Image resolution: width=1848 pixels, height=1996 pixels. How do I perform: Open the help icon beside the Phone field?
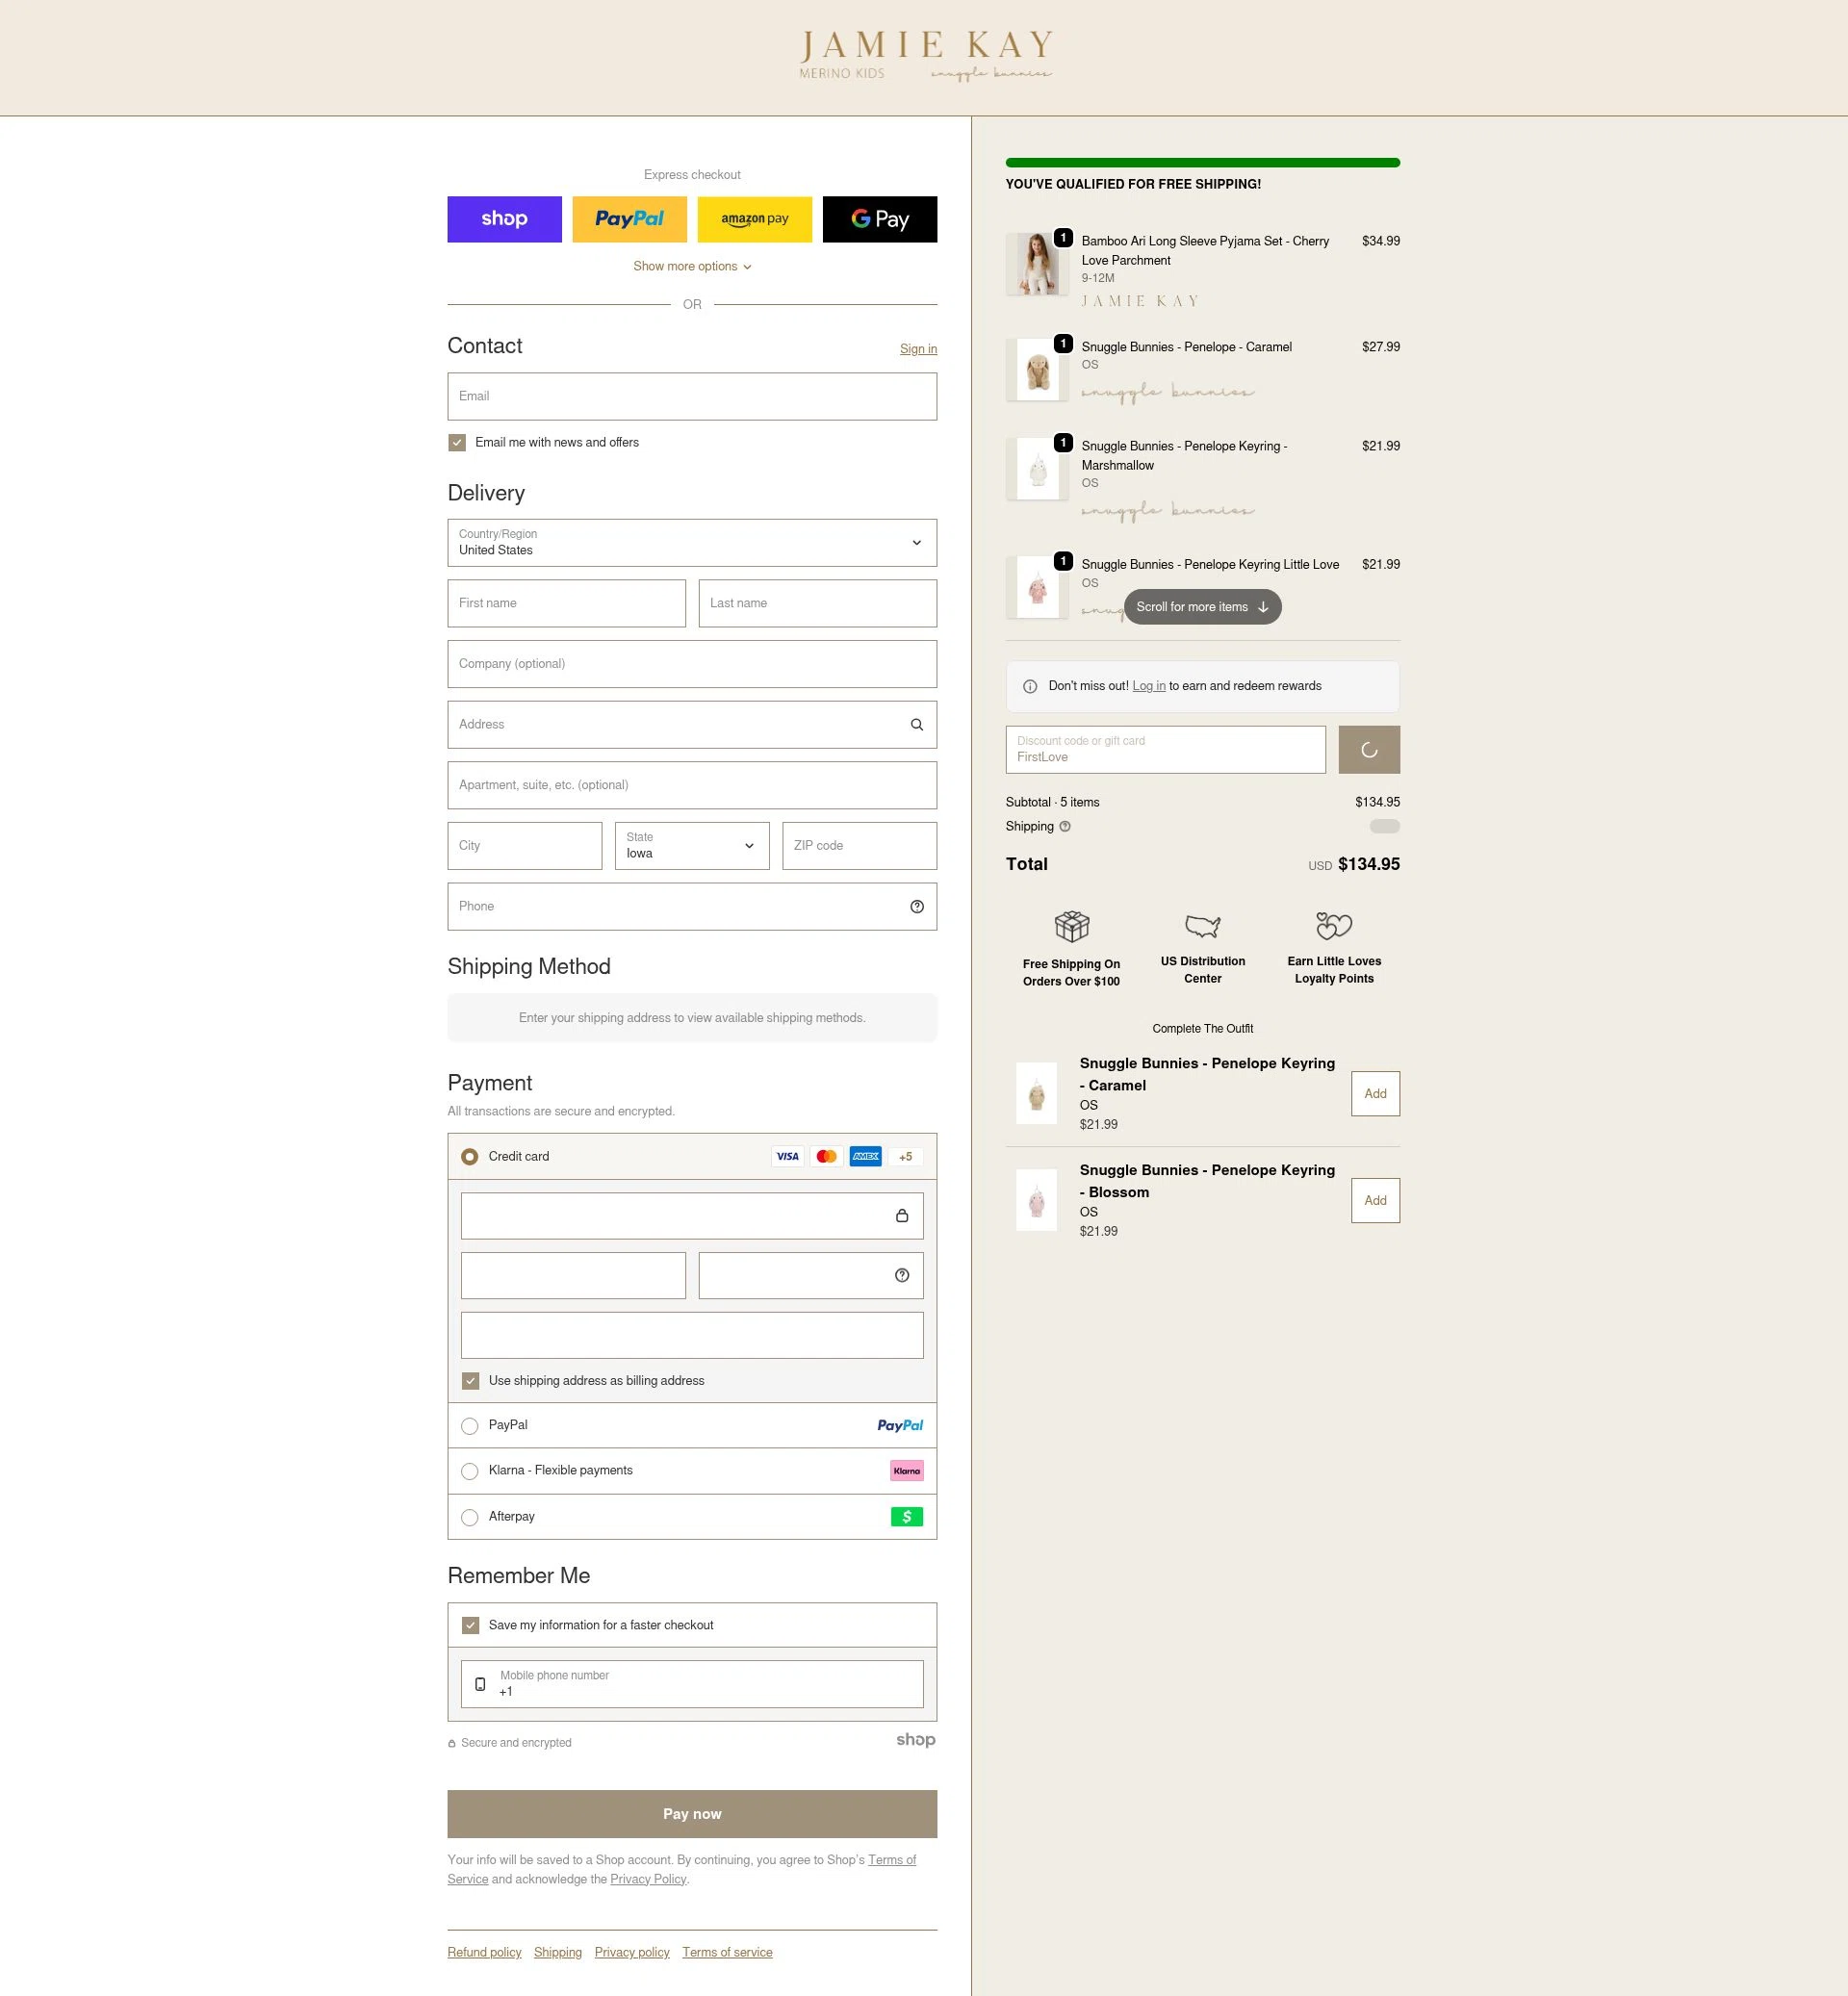[x=917, y=906]
